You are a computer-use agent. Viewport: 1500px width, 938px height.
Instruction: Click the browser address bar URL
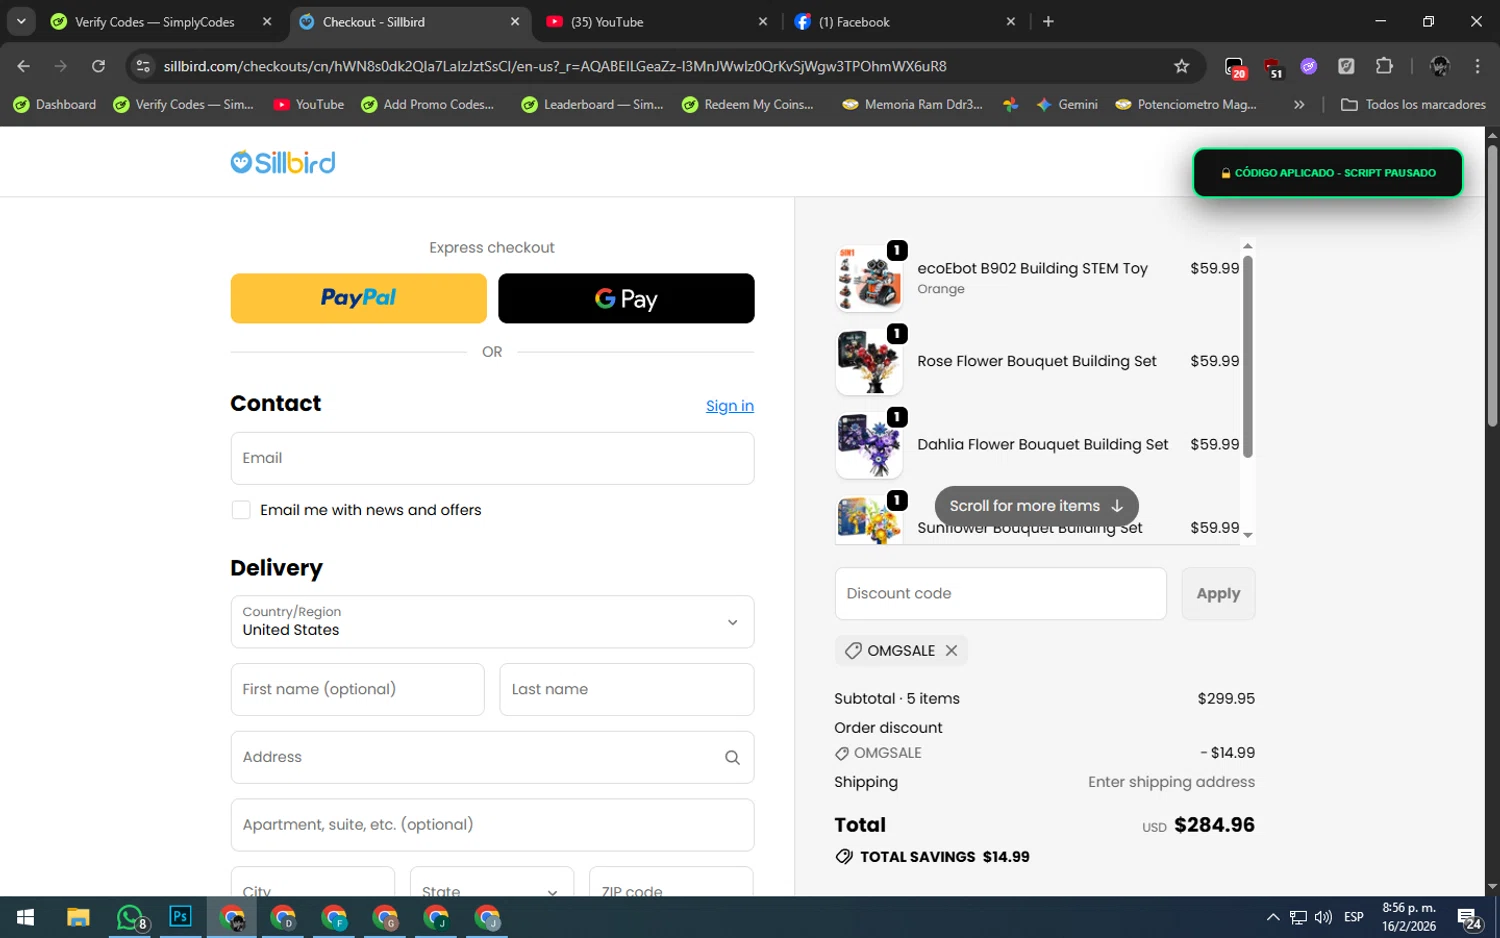click(x=555, y=66)
